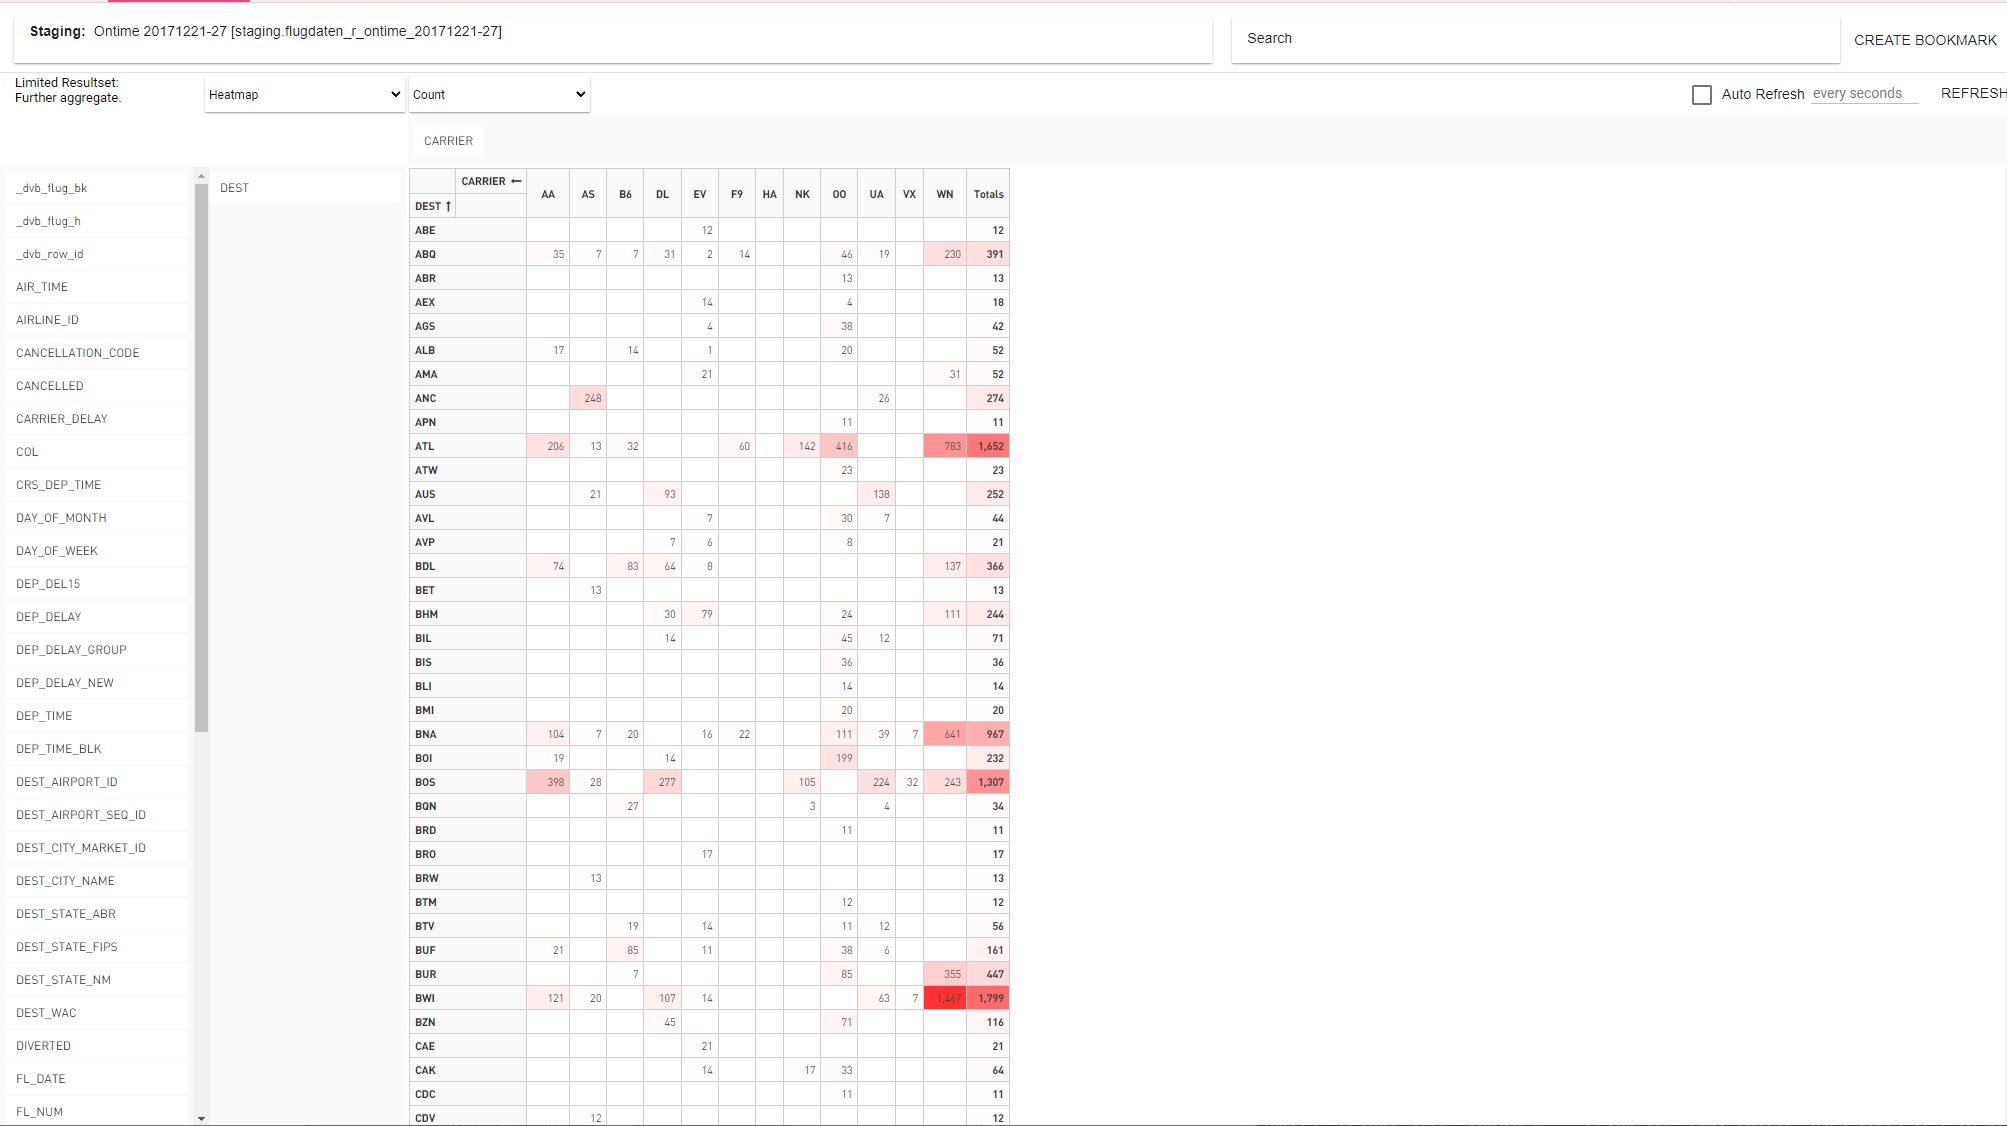The image size is (2007, 1126).
Task: Toggle the Auto Refresh checkbox
Action: [x=1701, y=95]
